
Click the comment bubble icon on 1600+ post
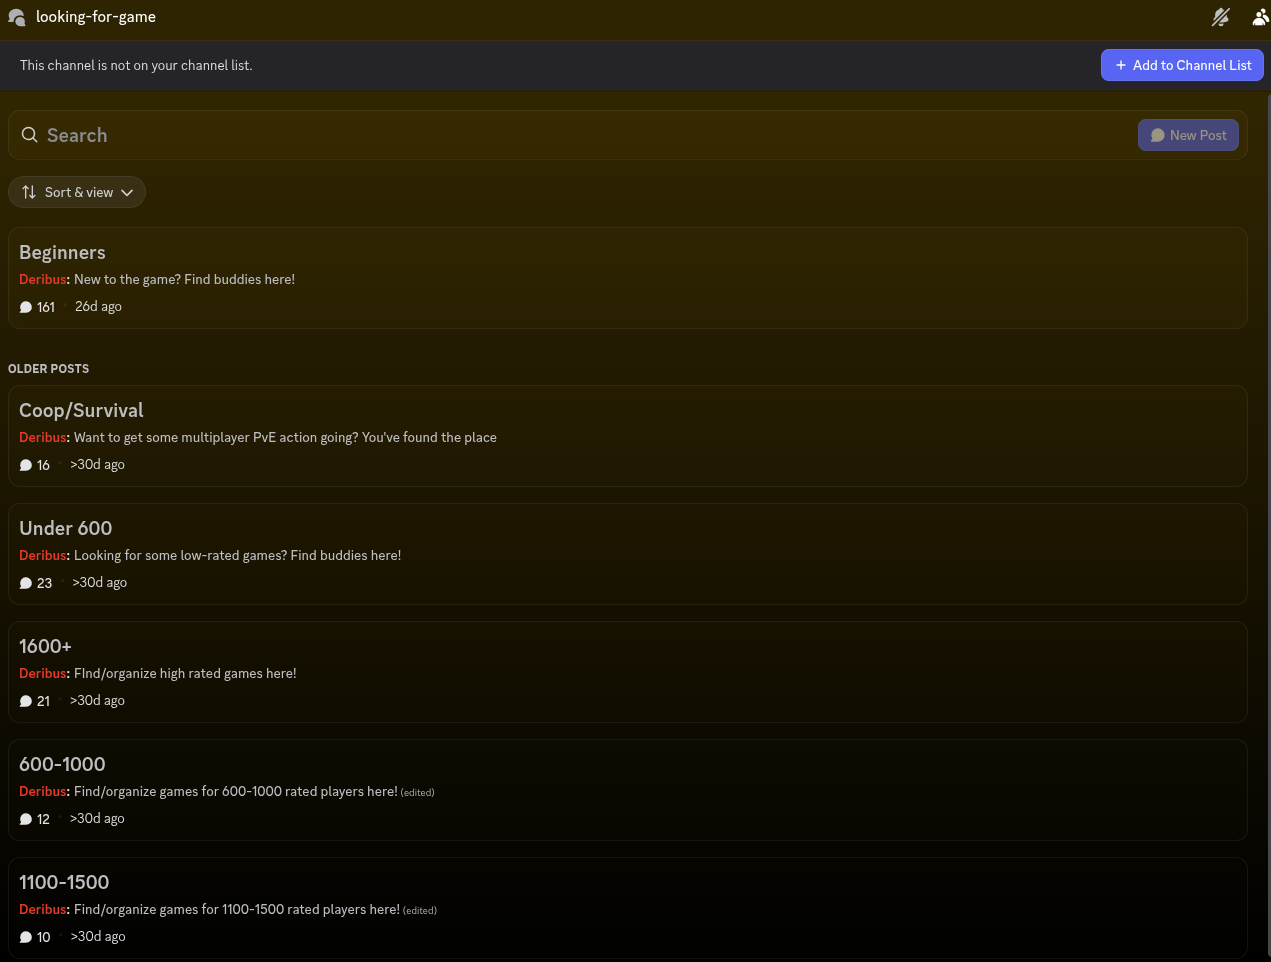tap(26, 701)
